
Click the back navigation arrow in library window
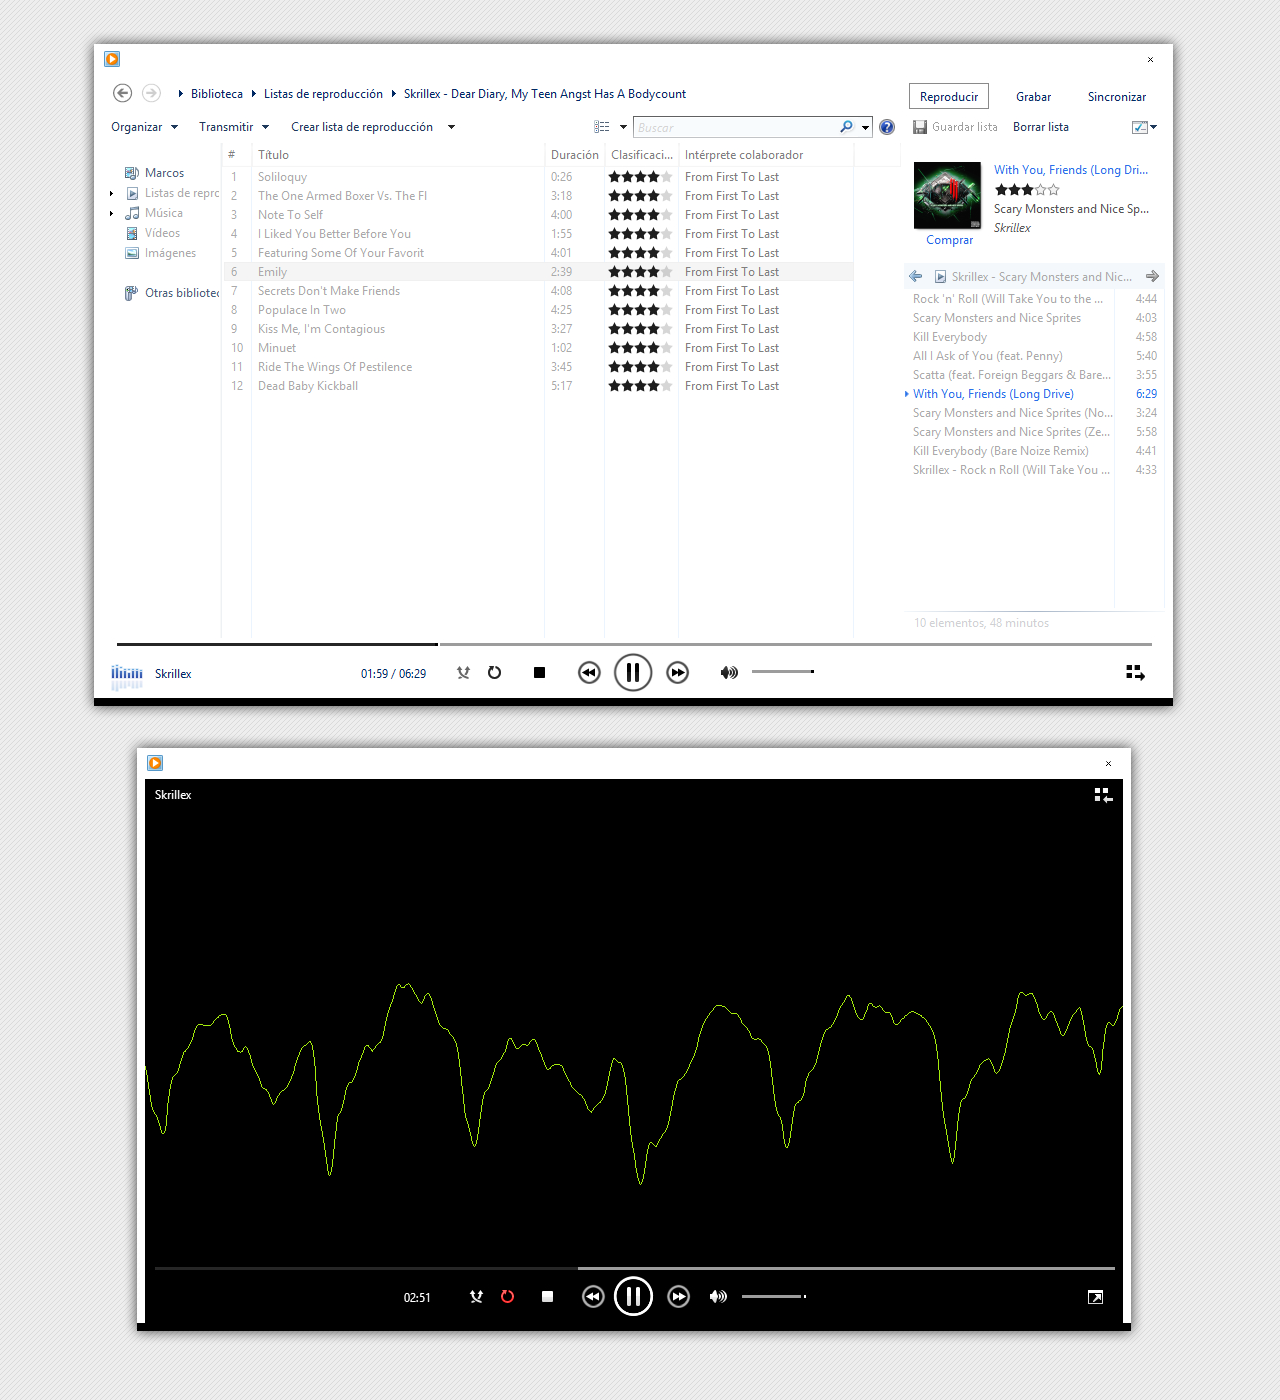[x=122, y=93]
